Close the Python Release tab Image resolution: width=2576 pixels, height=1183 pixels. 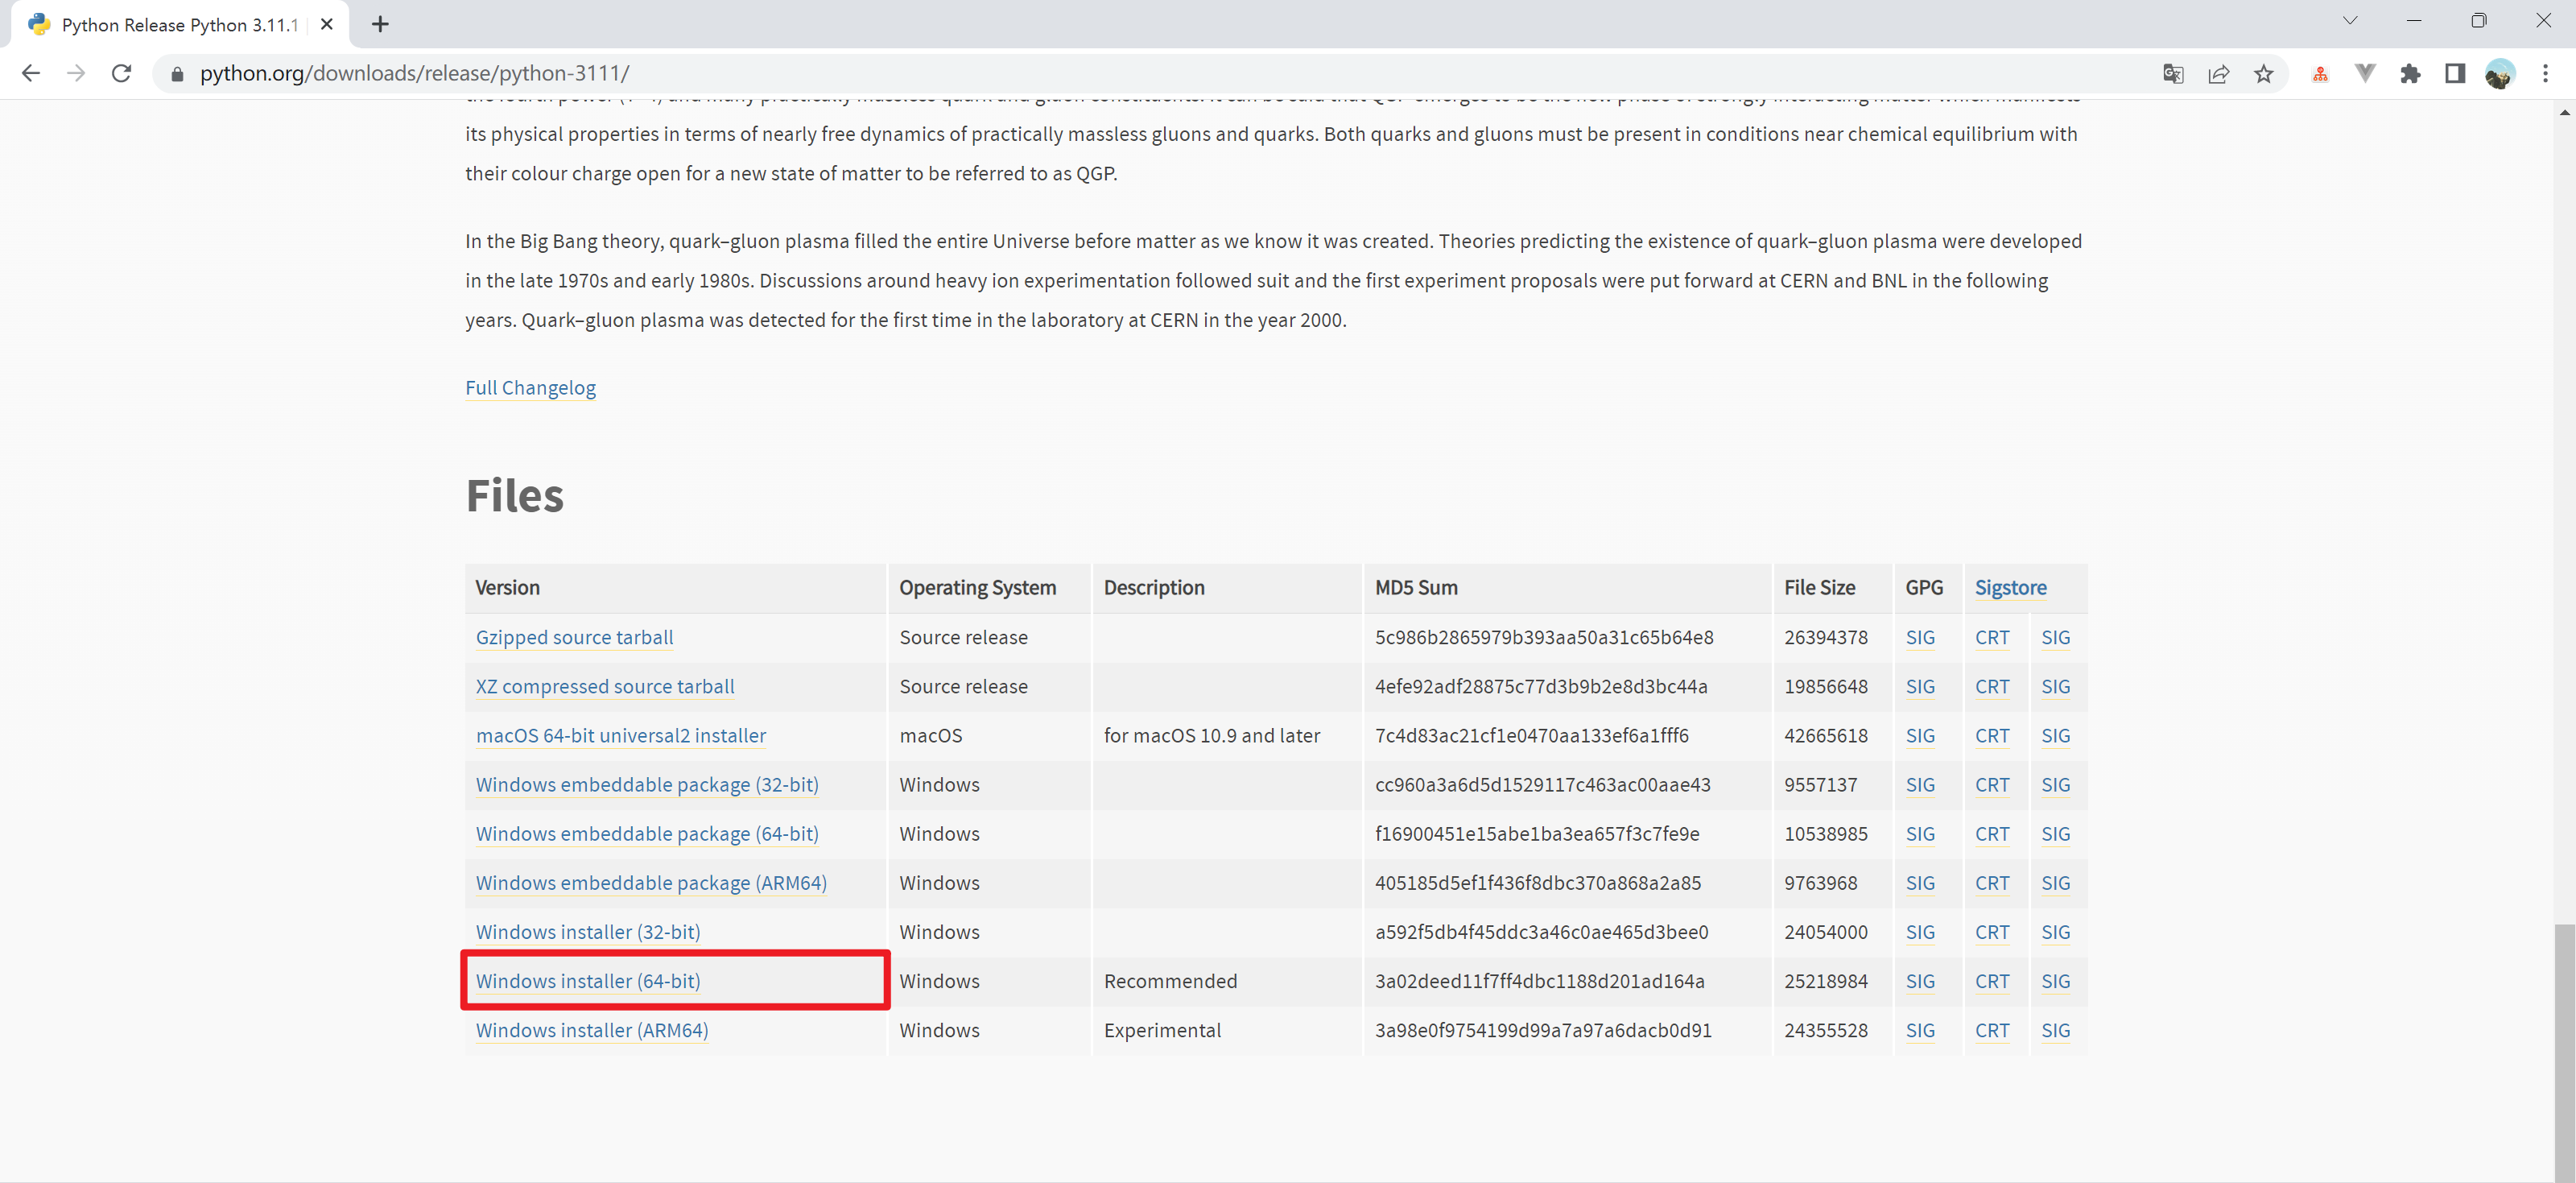(x=326, y=24)
